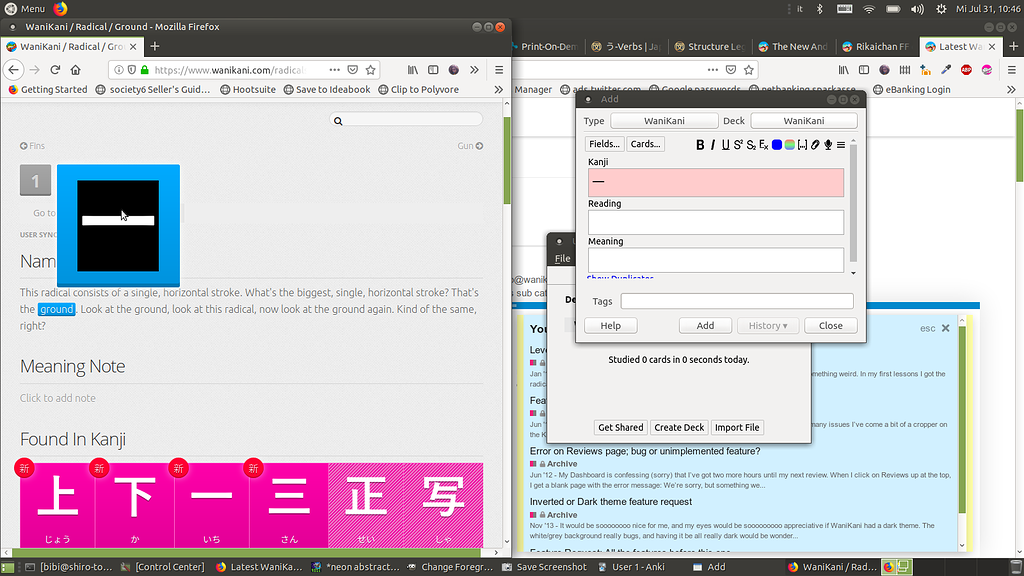The width and height of the screenshot is (1024, 576).
Task: Italicize text using the editor toolbar
Action: coord(712,145)
